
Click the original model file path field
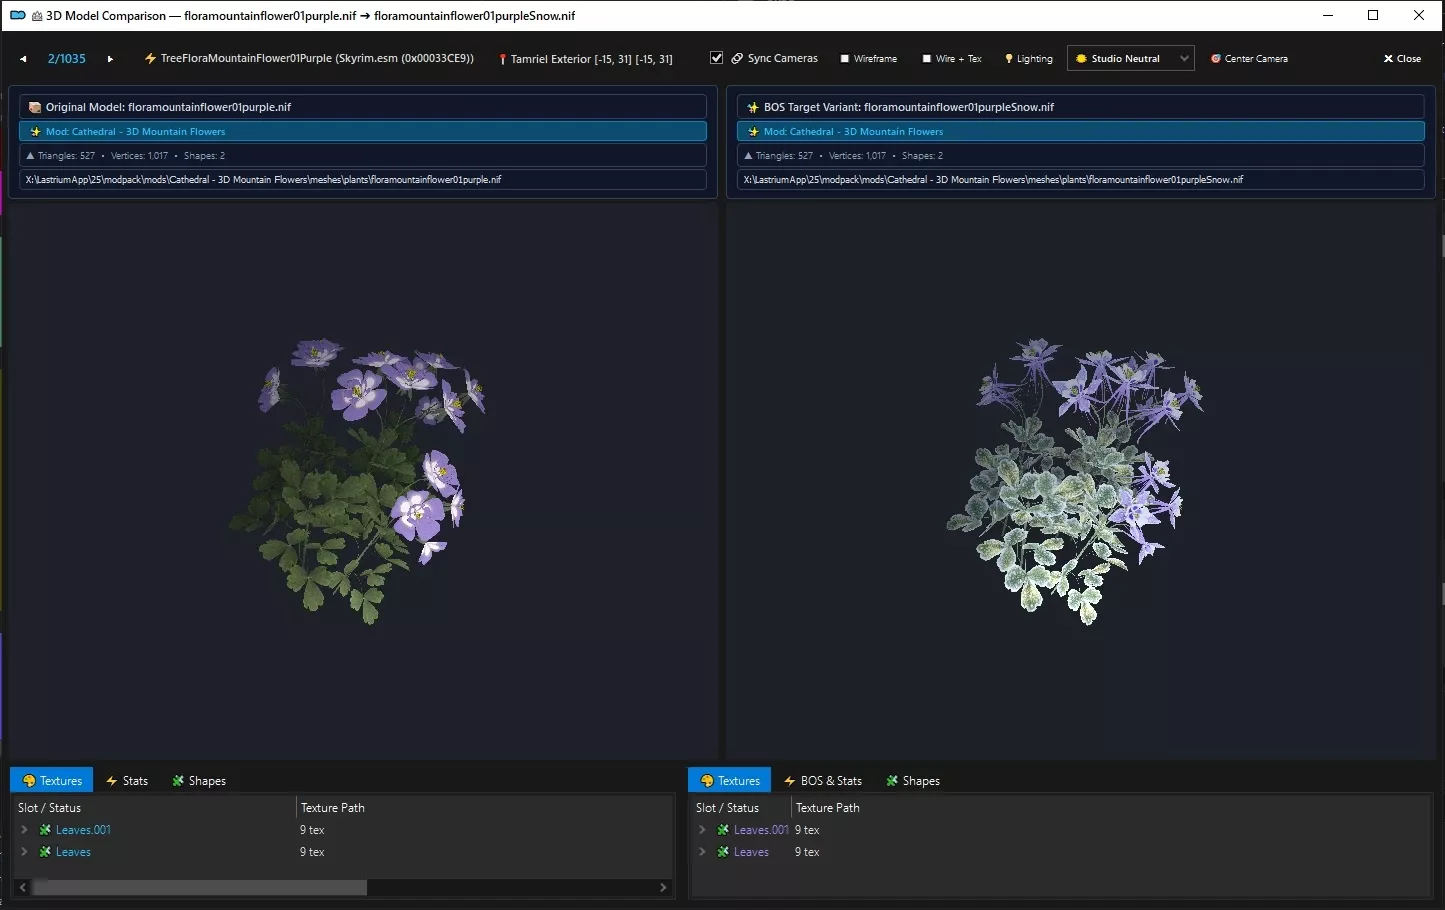(363, 180)
